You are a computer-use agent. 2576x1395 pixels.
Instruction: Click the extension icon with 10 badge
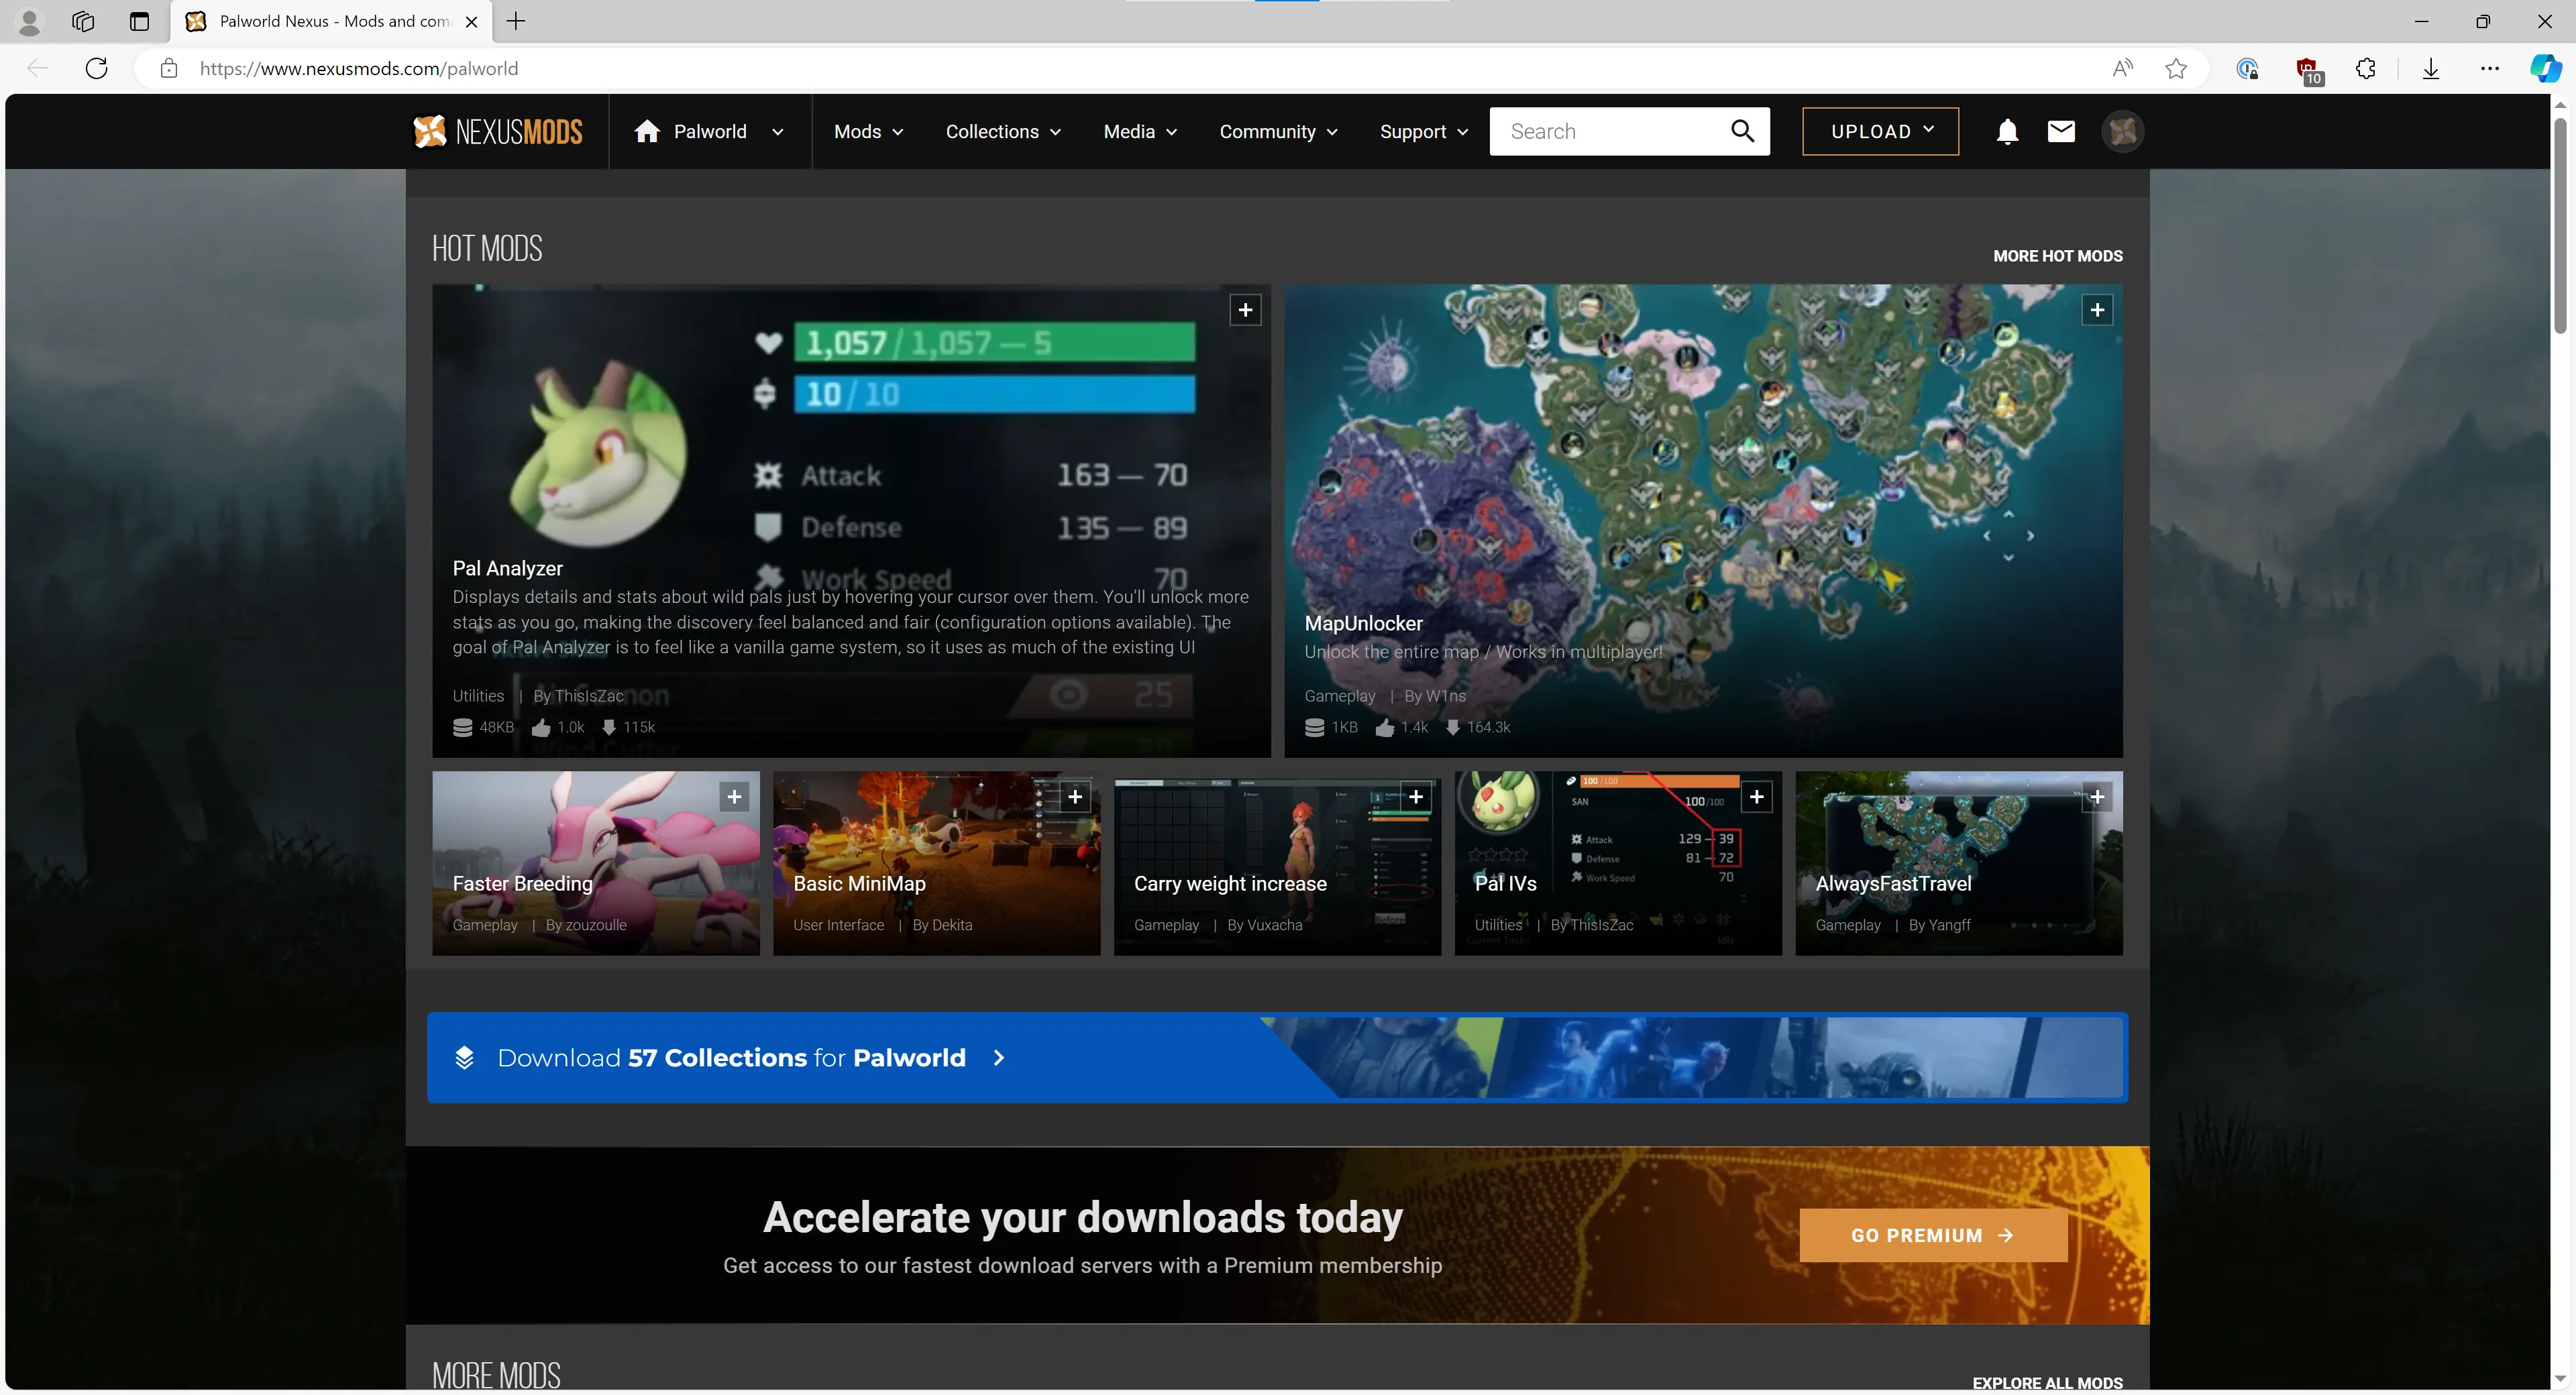click(2308, 70)
